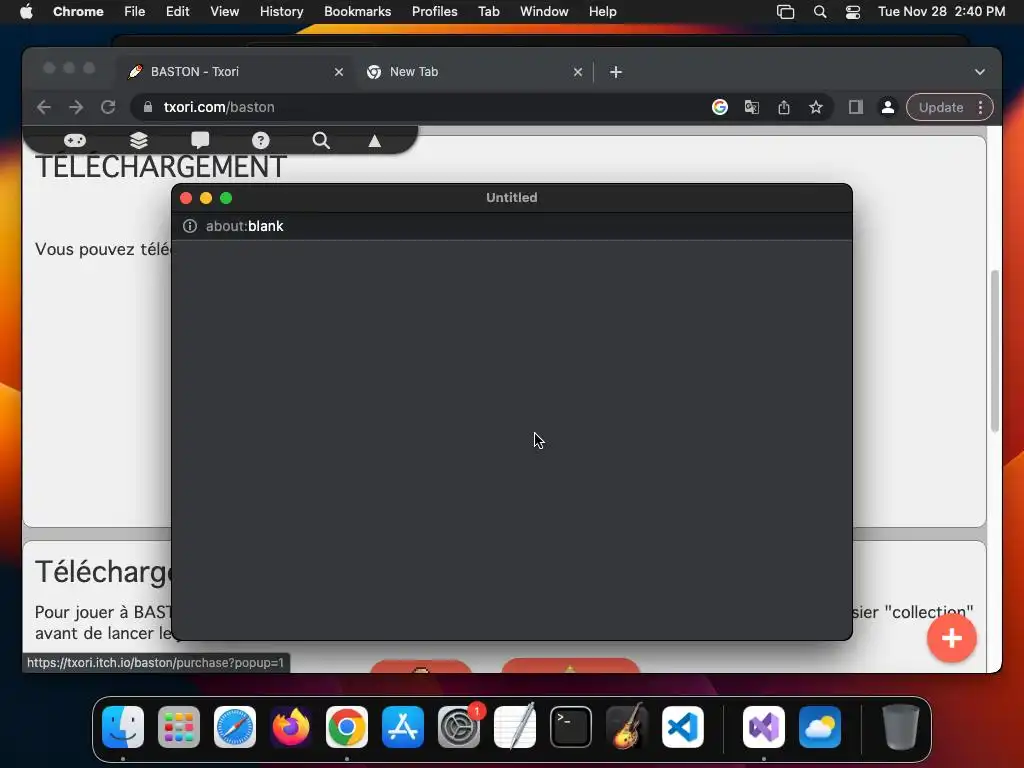Open a new tab with plus button
1024x768 pixels.
tap(616, 72)
